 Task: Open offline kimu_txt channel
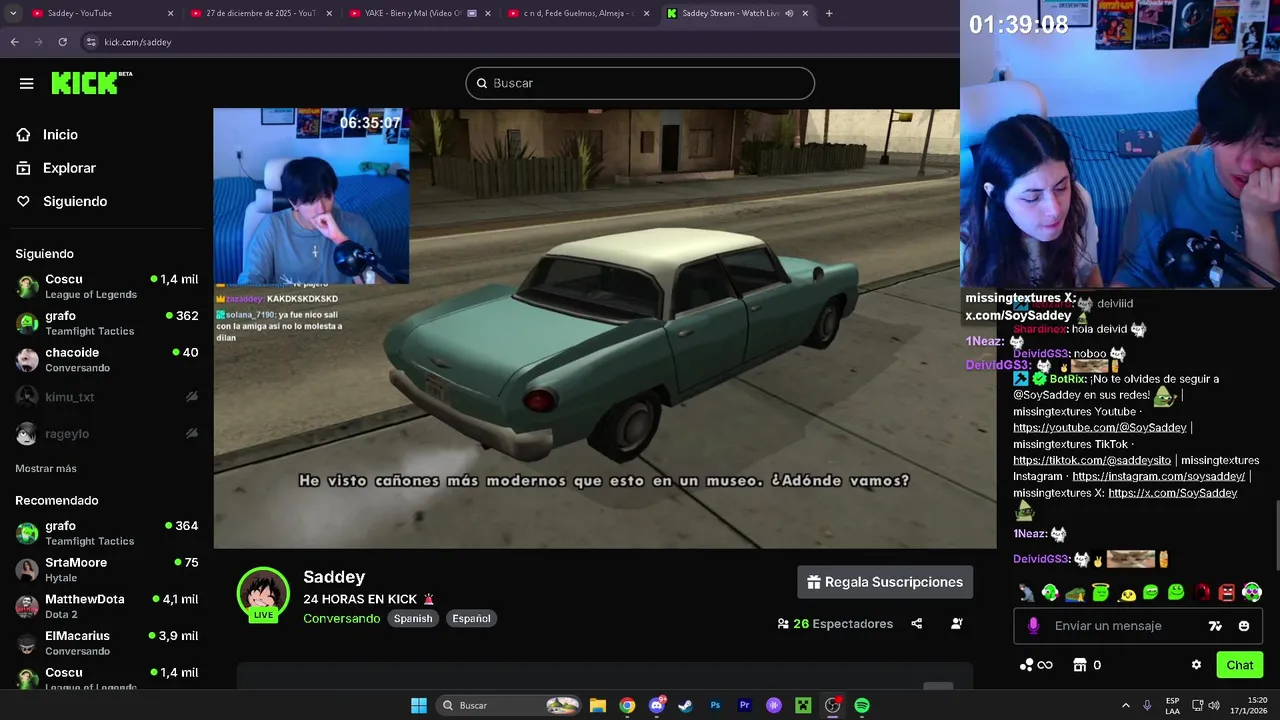click(x=106, y=397)
